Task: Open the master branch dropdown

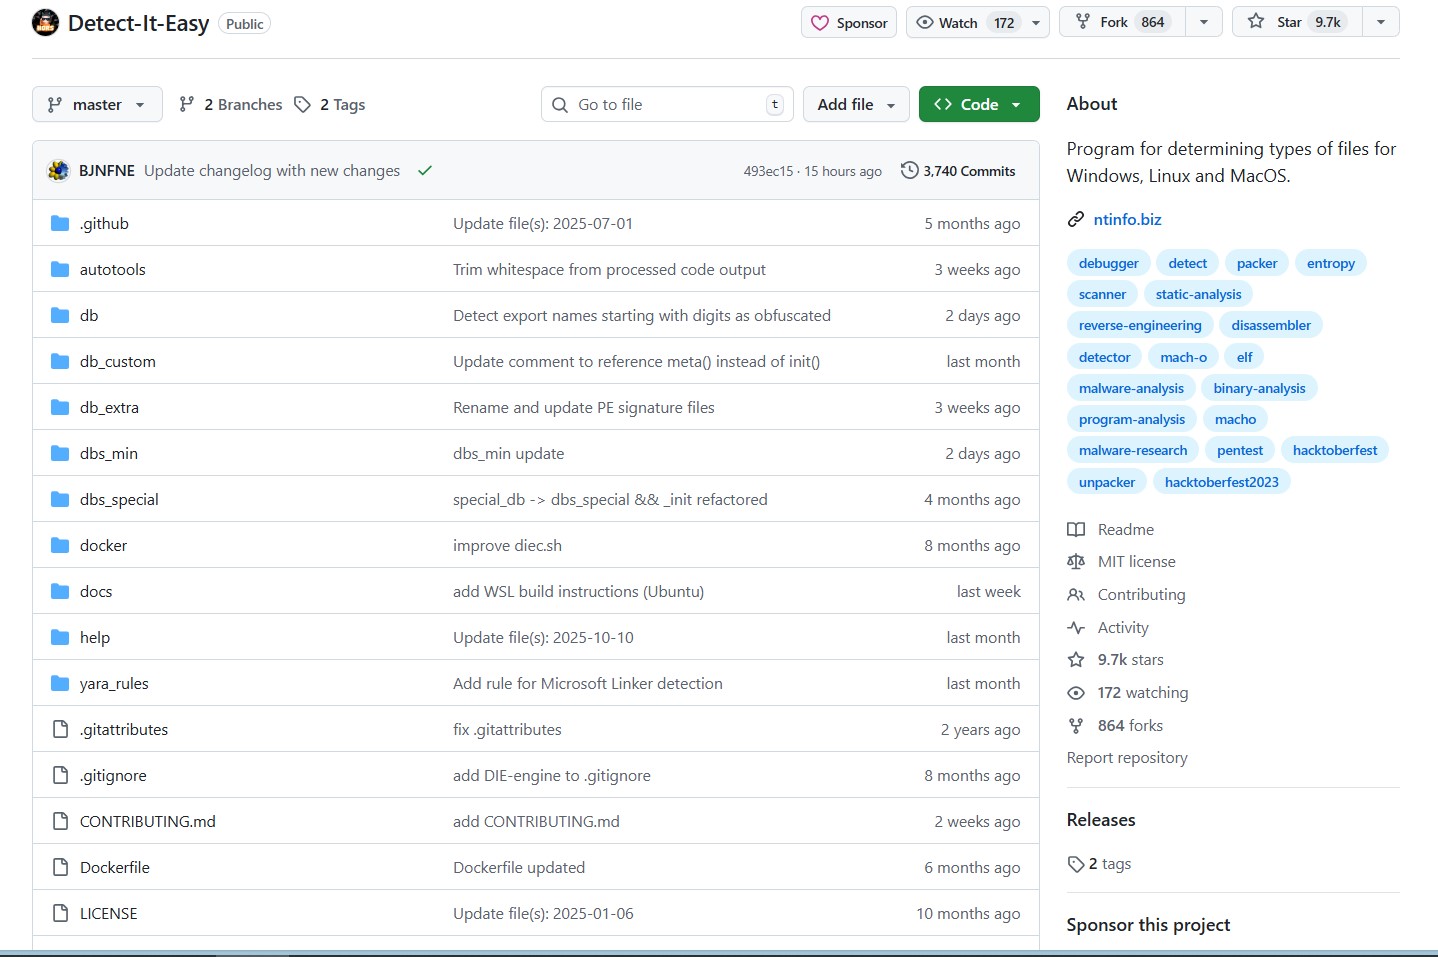Action: click(97, 104)
